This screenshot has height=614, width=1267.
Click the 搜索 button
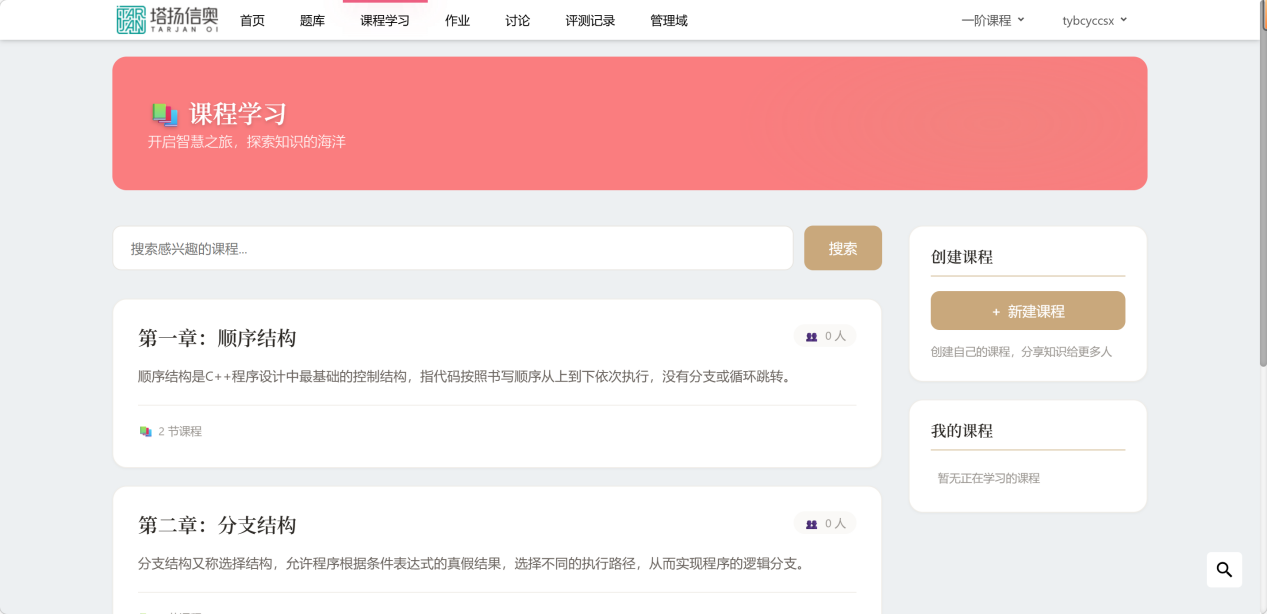pyautogui.click(x=842, y=247)
